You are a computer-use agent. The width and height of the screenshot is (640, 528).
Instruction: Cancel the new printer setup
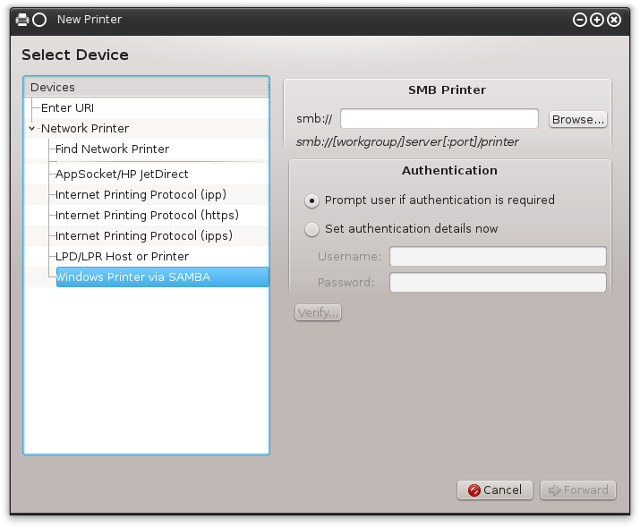[x=495, y=490]
